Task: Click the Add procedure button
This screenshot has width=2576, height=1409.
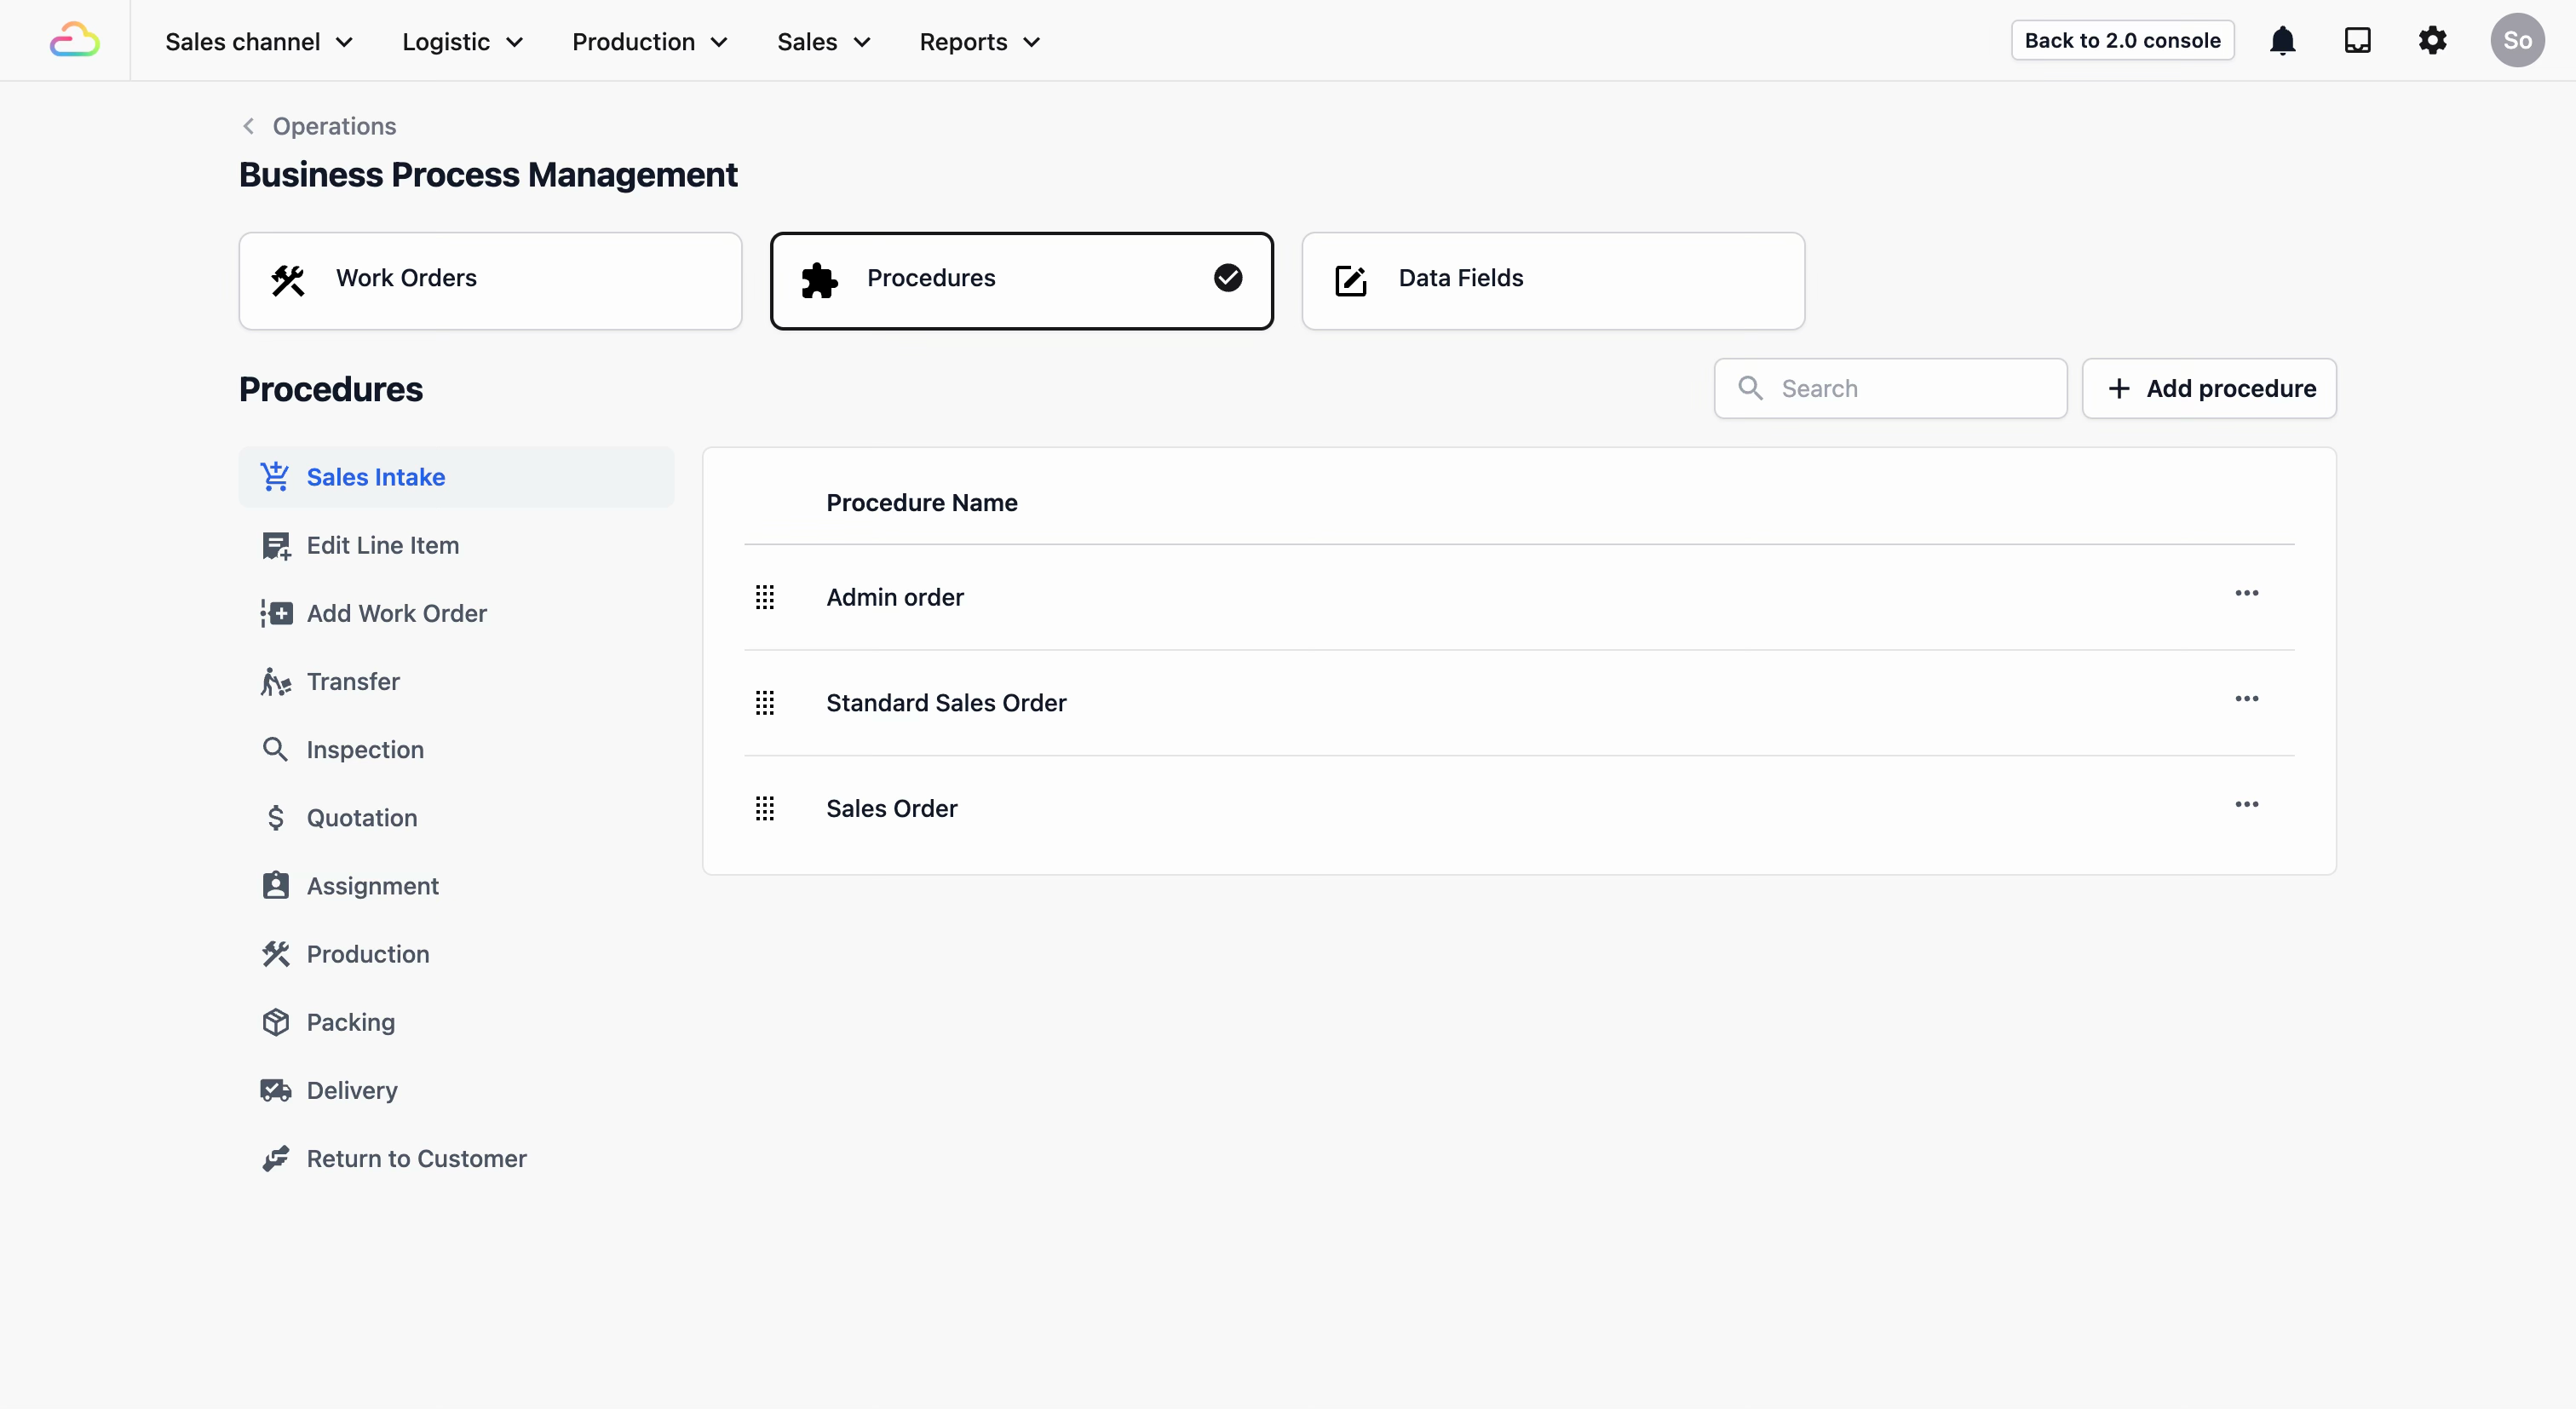Action: click(2208, 389)
